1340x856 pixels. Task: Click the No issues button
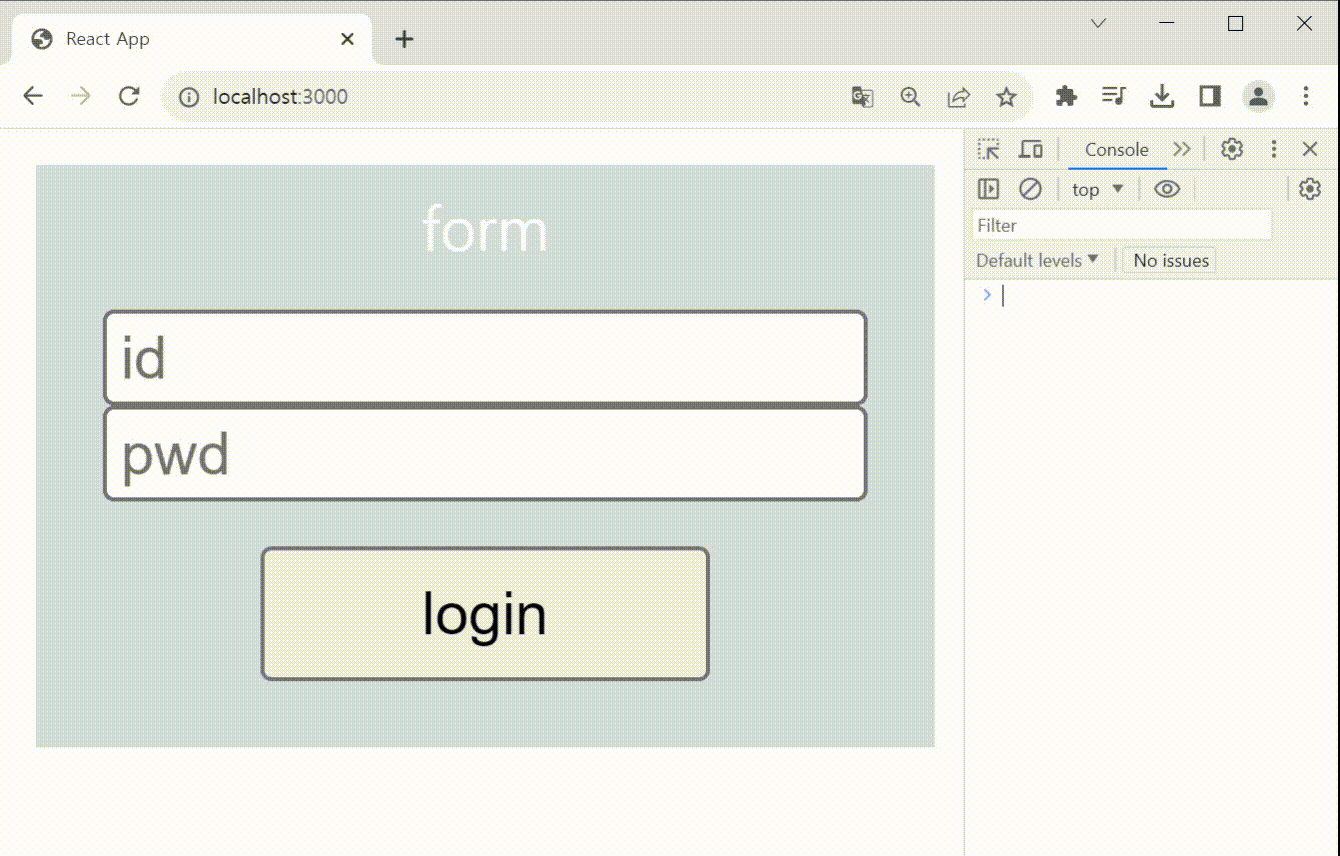coord(1169,260)
